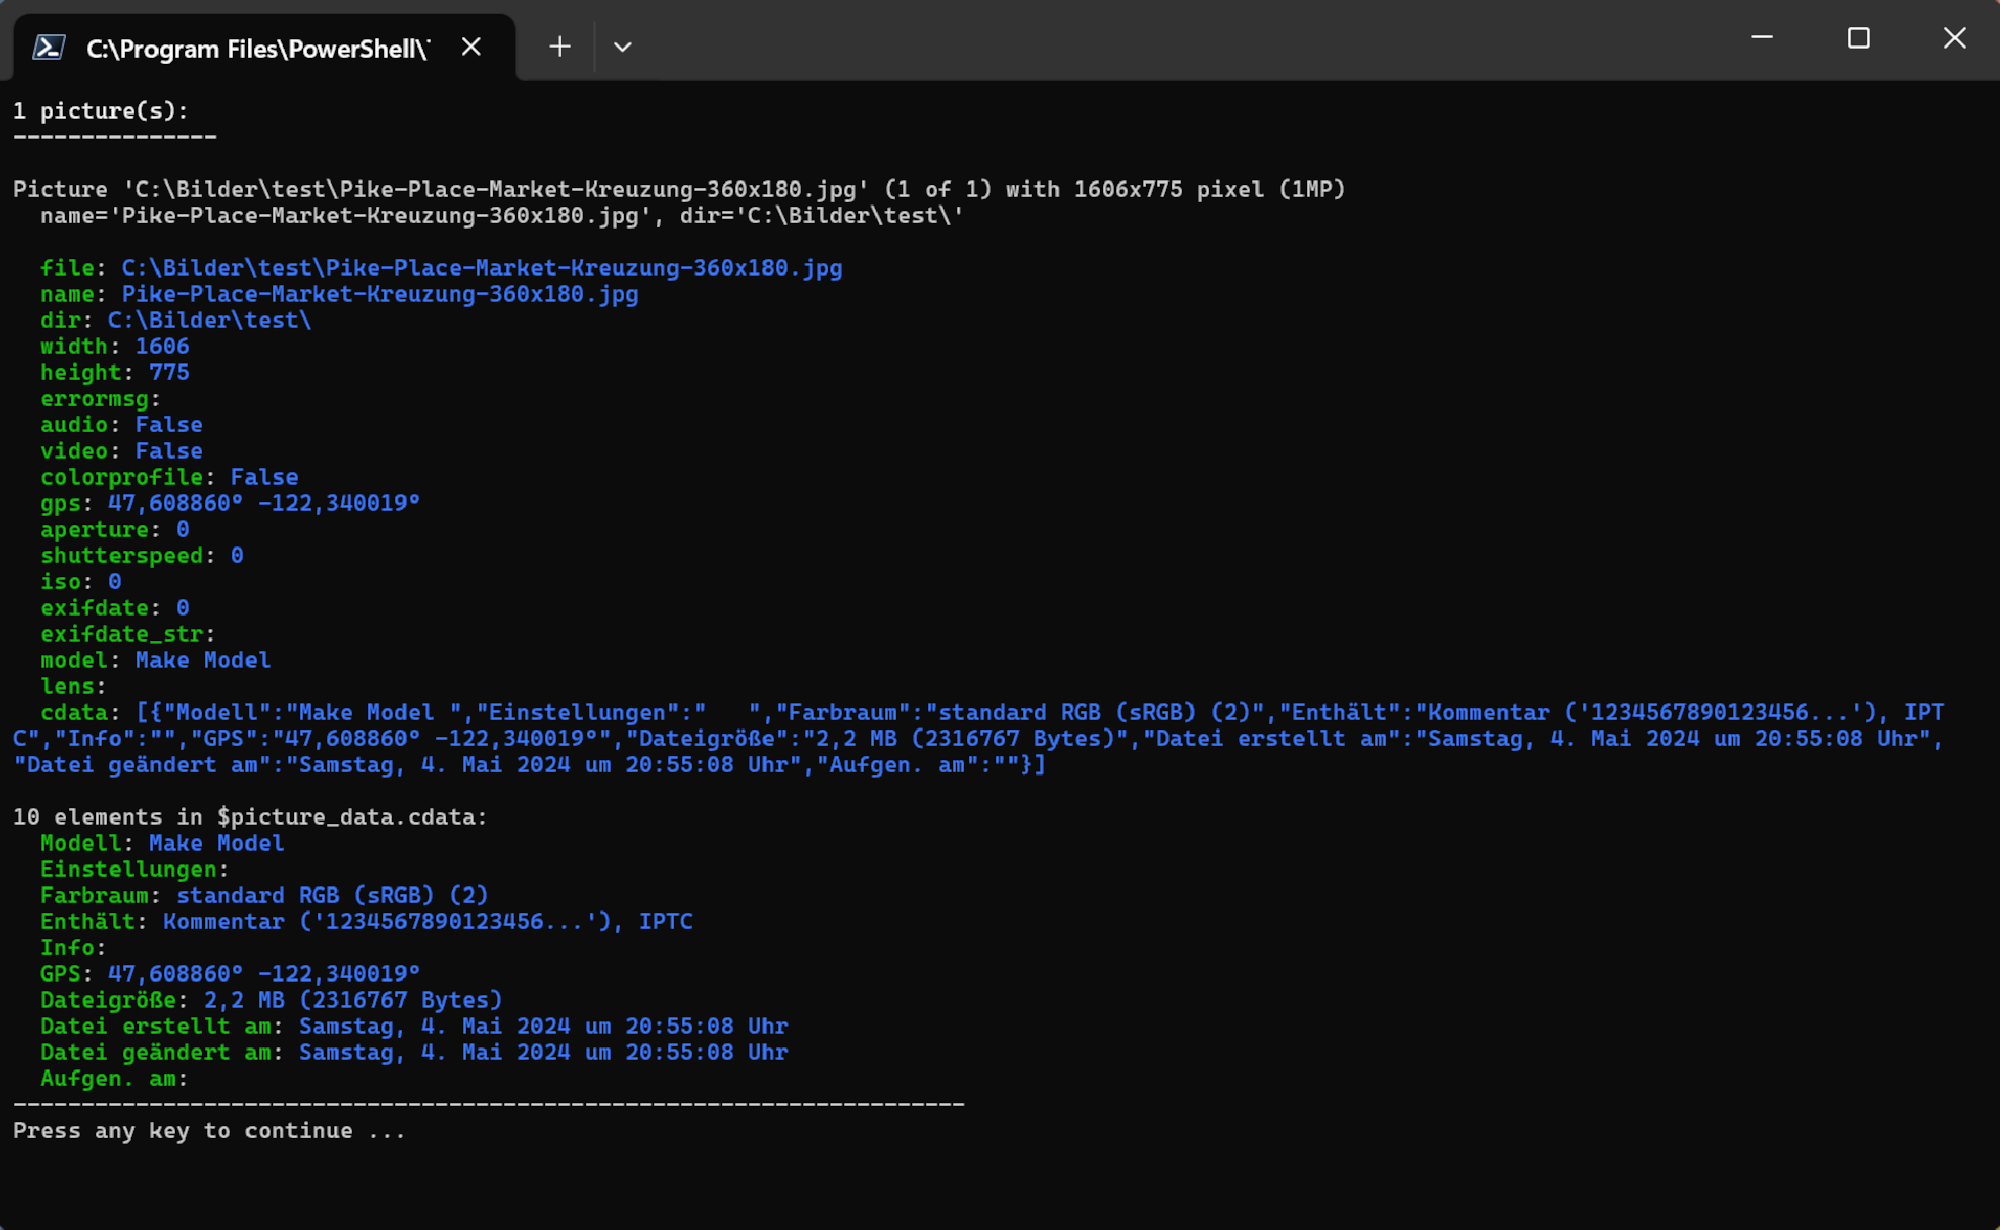
Task: Click the PowerShell icon in the tab
Action: [x=48, y=47]
